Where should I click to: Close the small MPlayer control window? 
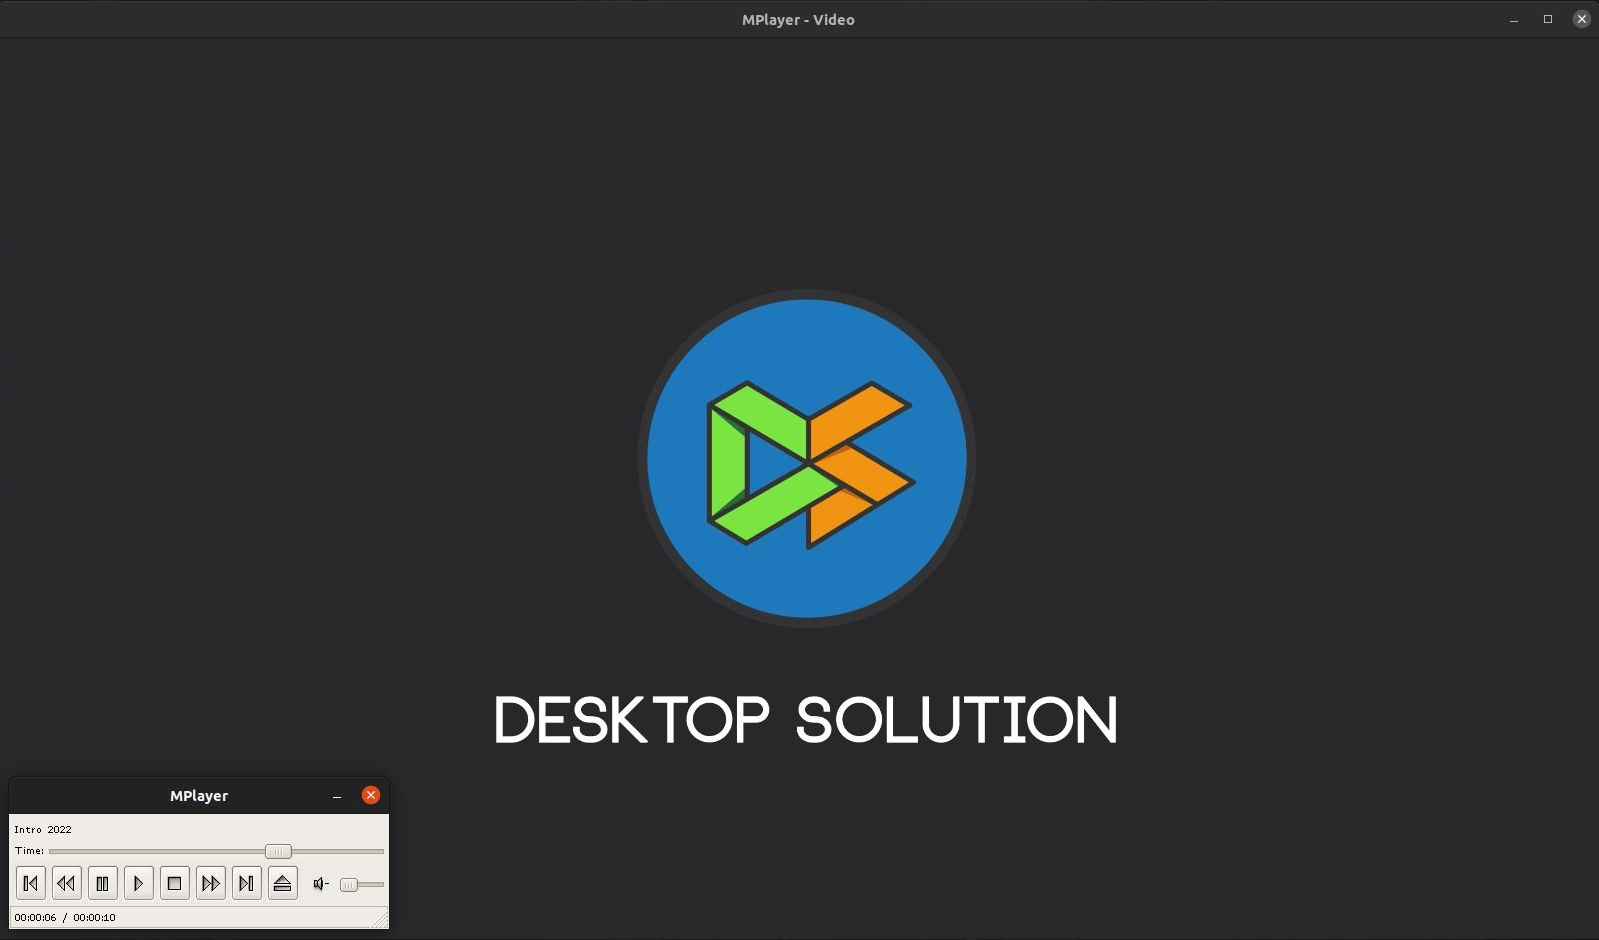pos(371,795)
